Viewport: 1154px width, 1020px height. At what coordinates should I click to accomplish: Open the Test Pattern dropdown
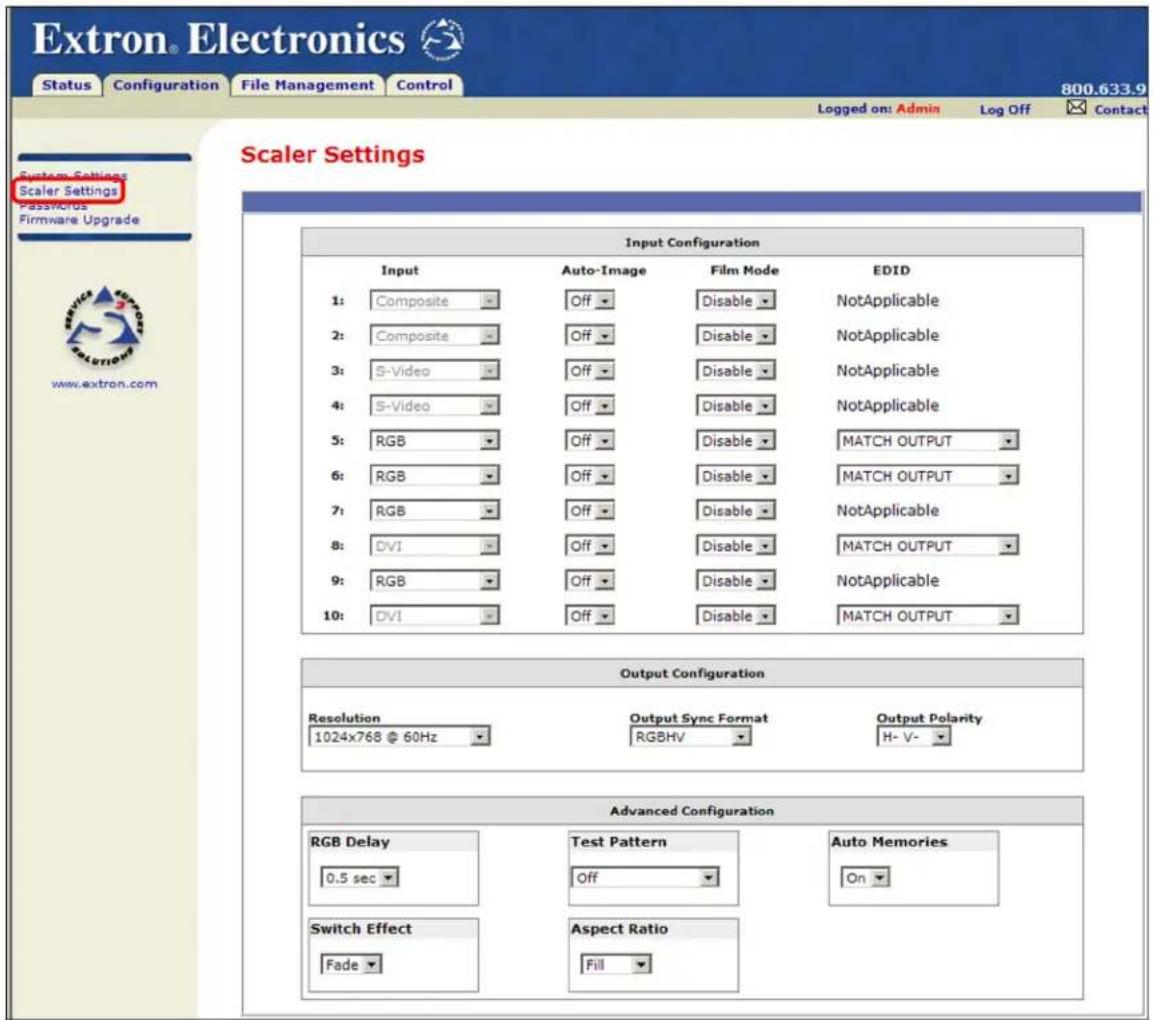point(645,877)
